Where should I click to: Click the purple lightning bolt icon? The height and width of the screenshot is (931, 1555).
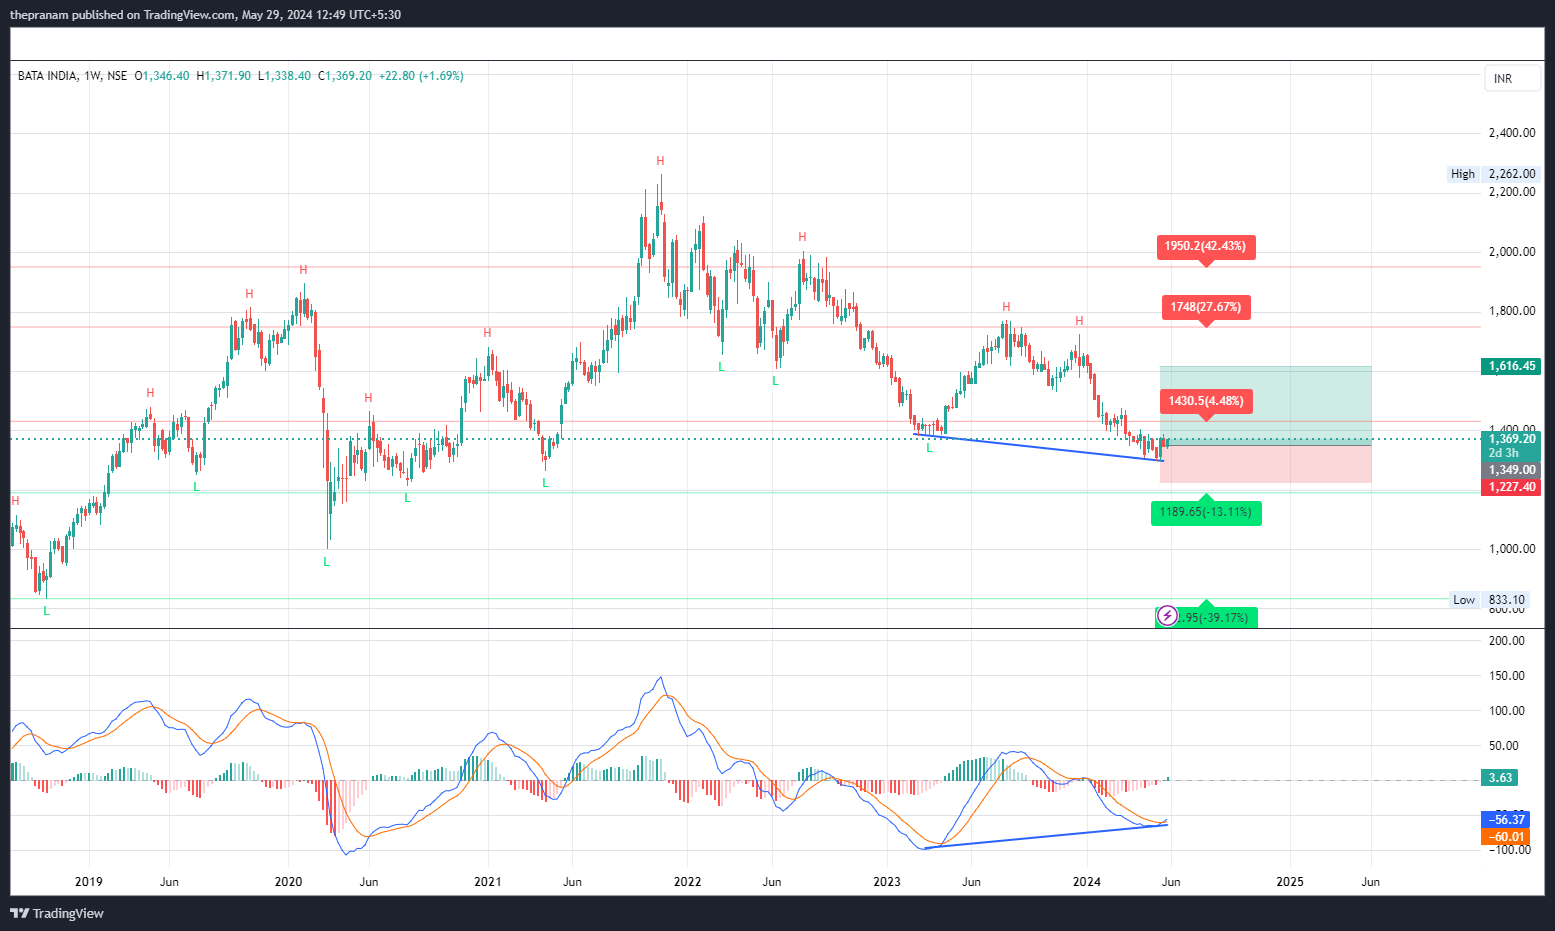point(1167,616)
